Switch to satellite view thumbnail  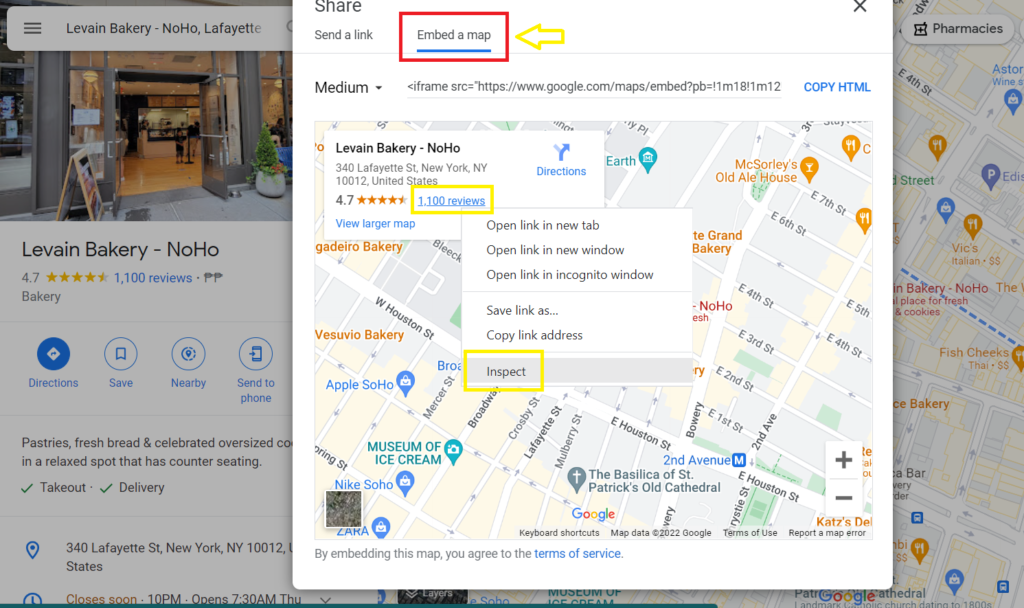coord(344,508)
